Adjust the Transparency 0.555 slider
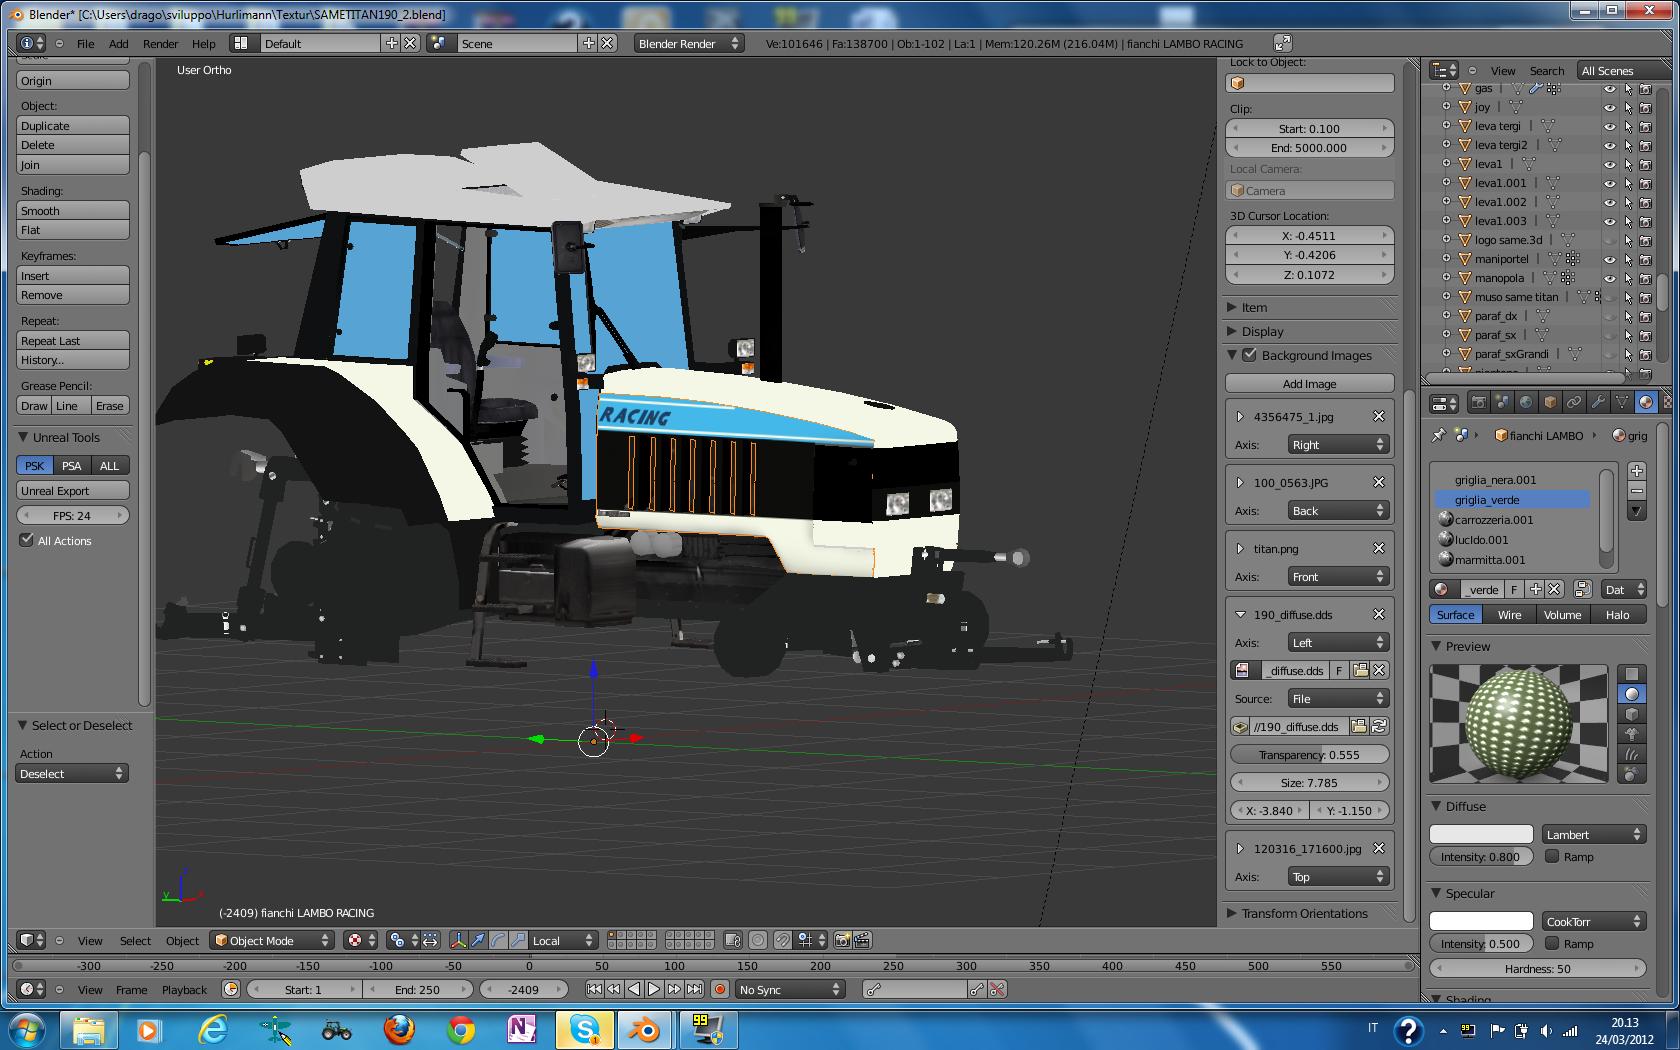1680x1050 pixels. [x=1310, y=755]
